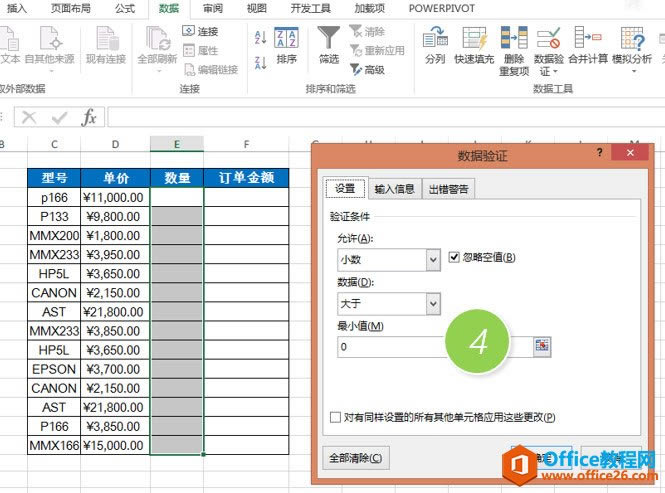Open 高级 advanced filter
The image size is (665, 493).
click(x=367, y=70)
